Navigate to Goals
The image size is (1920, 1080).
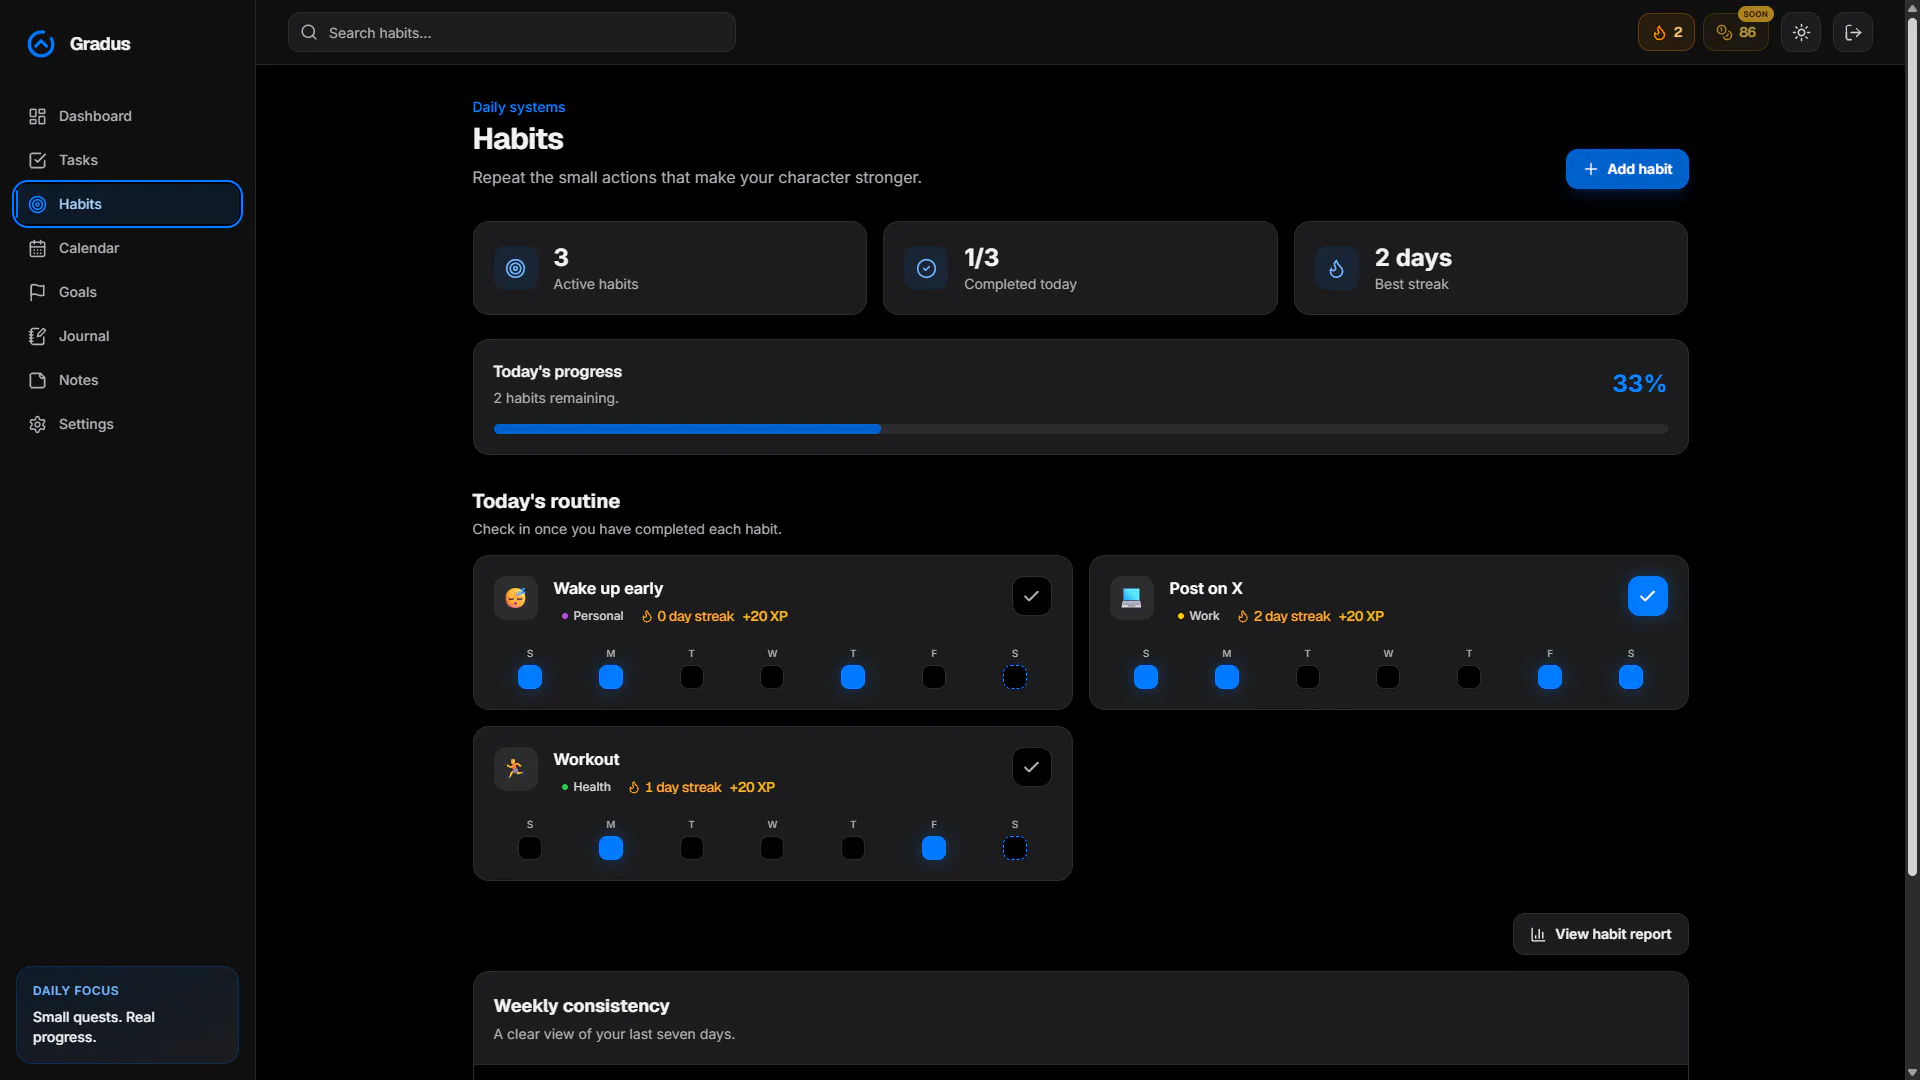[127, 292]
